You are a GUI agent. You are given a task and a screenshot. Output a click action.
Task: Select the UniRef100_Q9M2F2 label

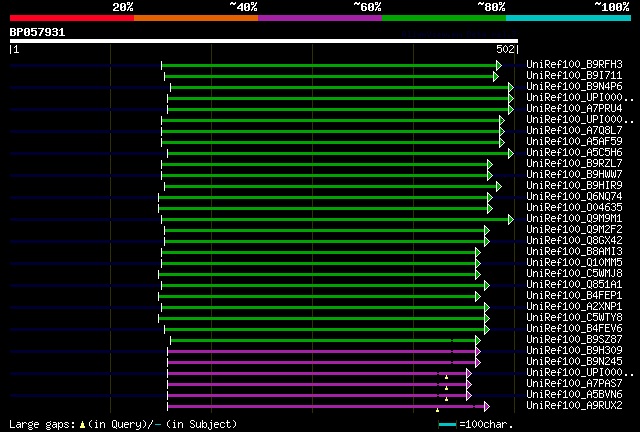pyautogui.click(x=574, y=229)
